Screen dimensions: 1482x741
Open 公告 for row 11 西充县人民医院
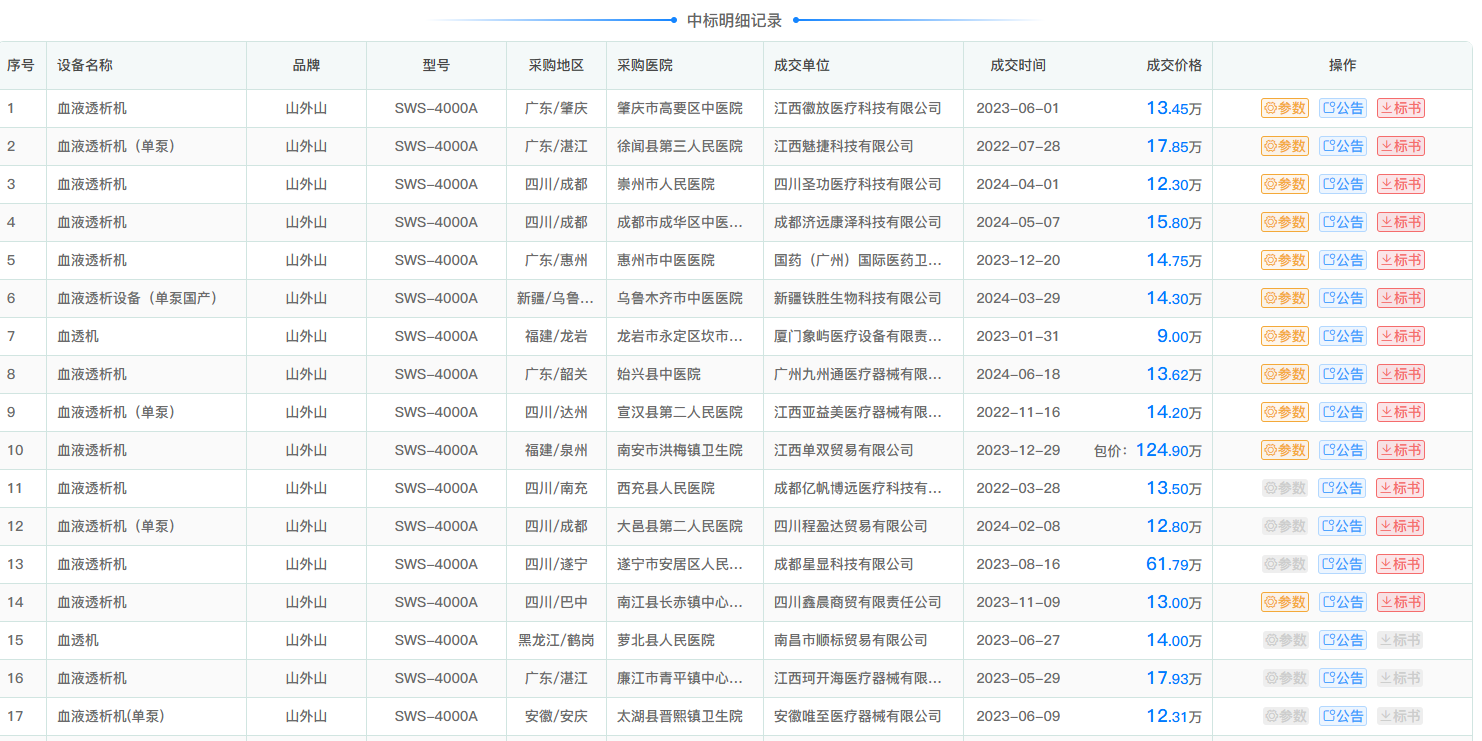[1343, 488]
